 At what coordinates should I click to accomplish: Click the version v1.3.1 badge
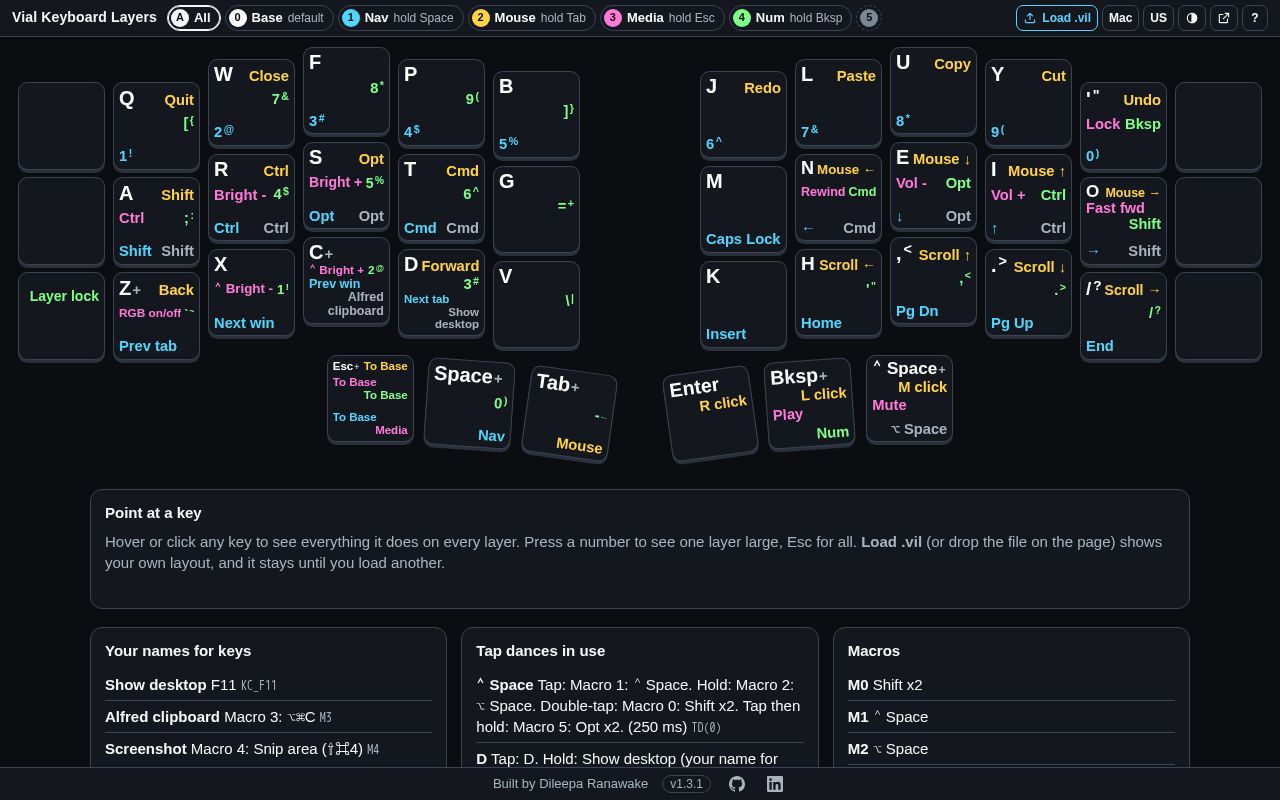click(686, 784)
